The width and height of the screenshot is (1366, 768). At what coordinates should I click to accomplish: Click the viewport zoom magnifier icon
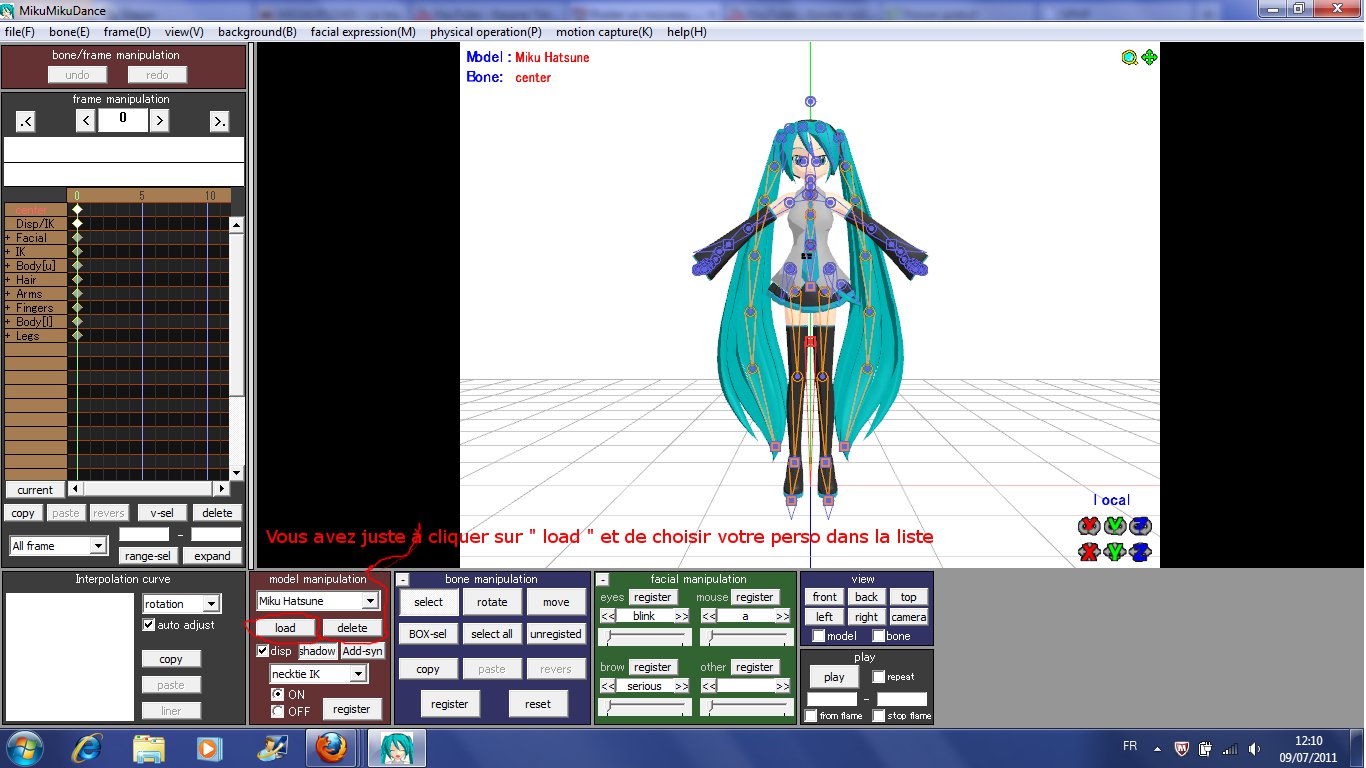point(1129,58)
